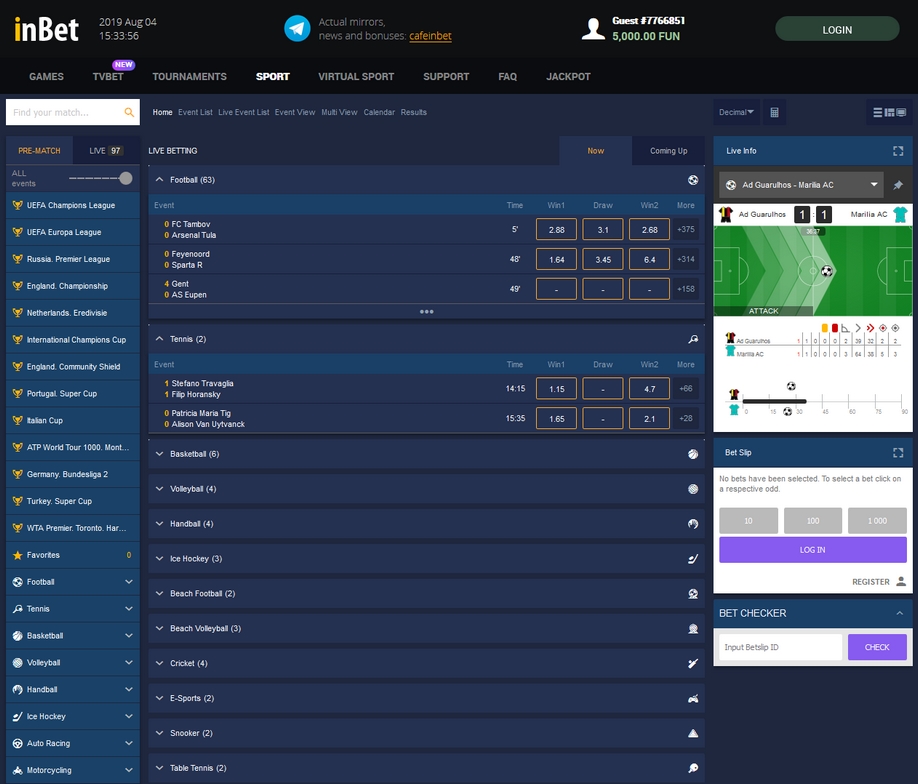Open the Telegram mirrors icon

[297, 29]
